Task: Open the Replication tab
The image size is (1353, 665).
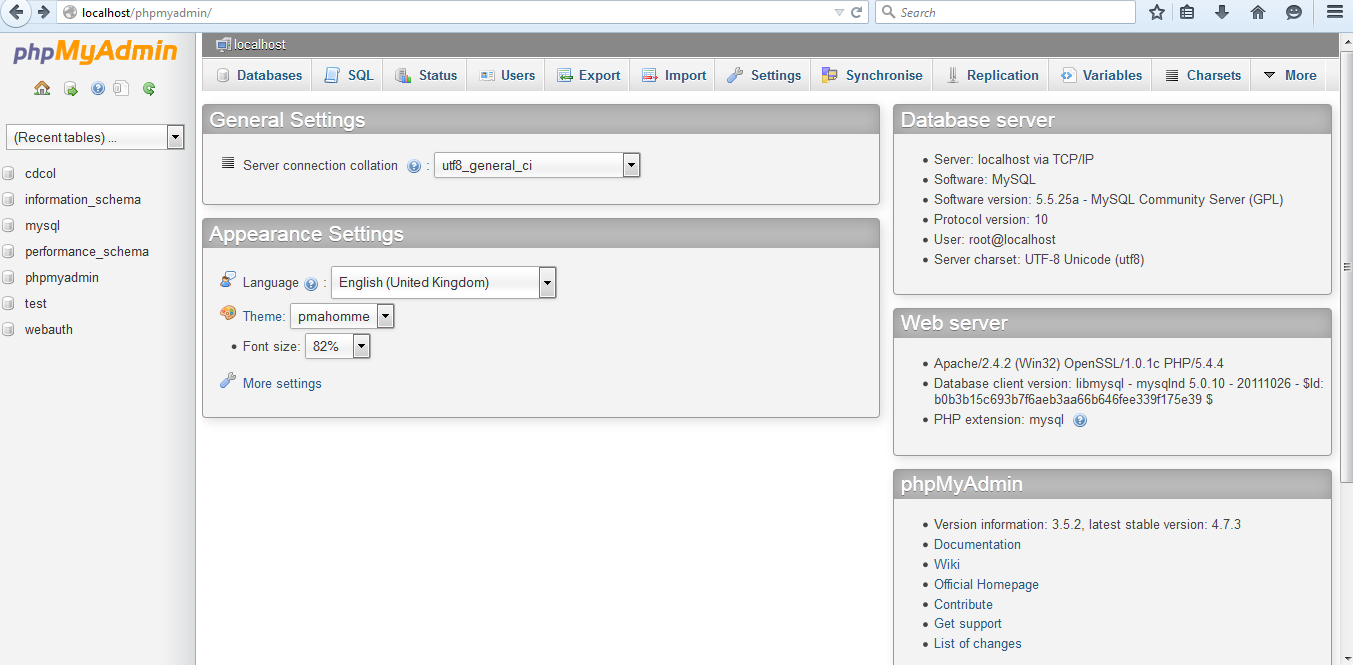Action: tap(992, 75)
